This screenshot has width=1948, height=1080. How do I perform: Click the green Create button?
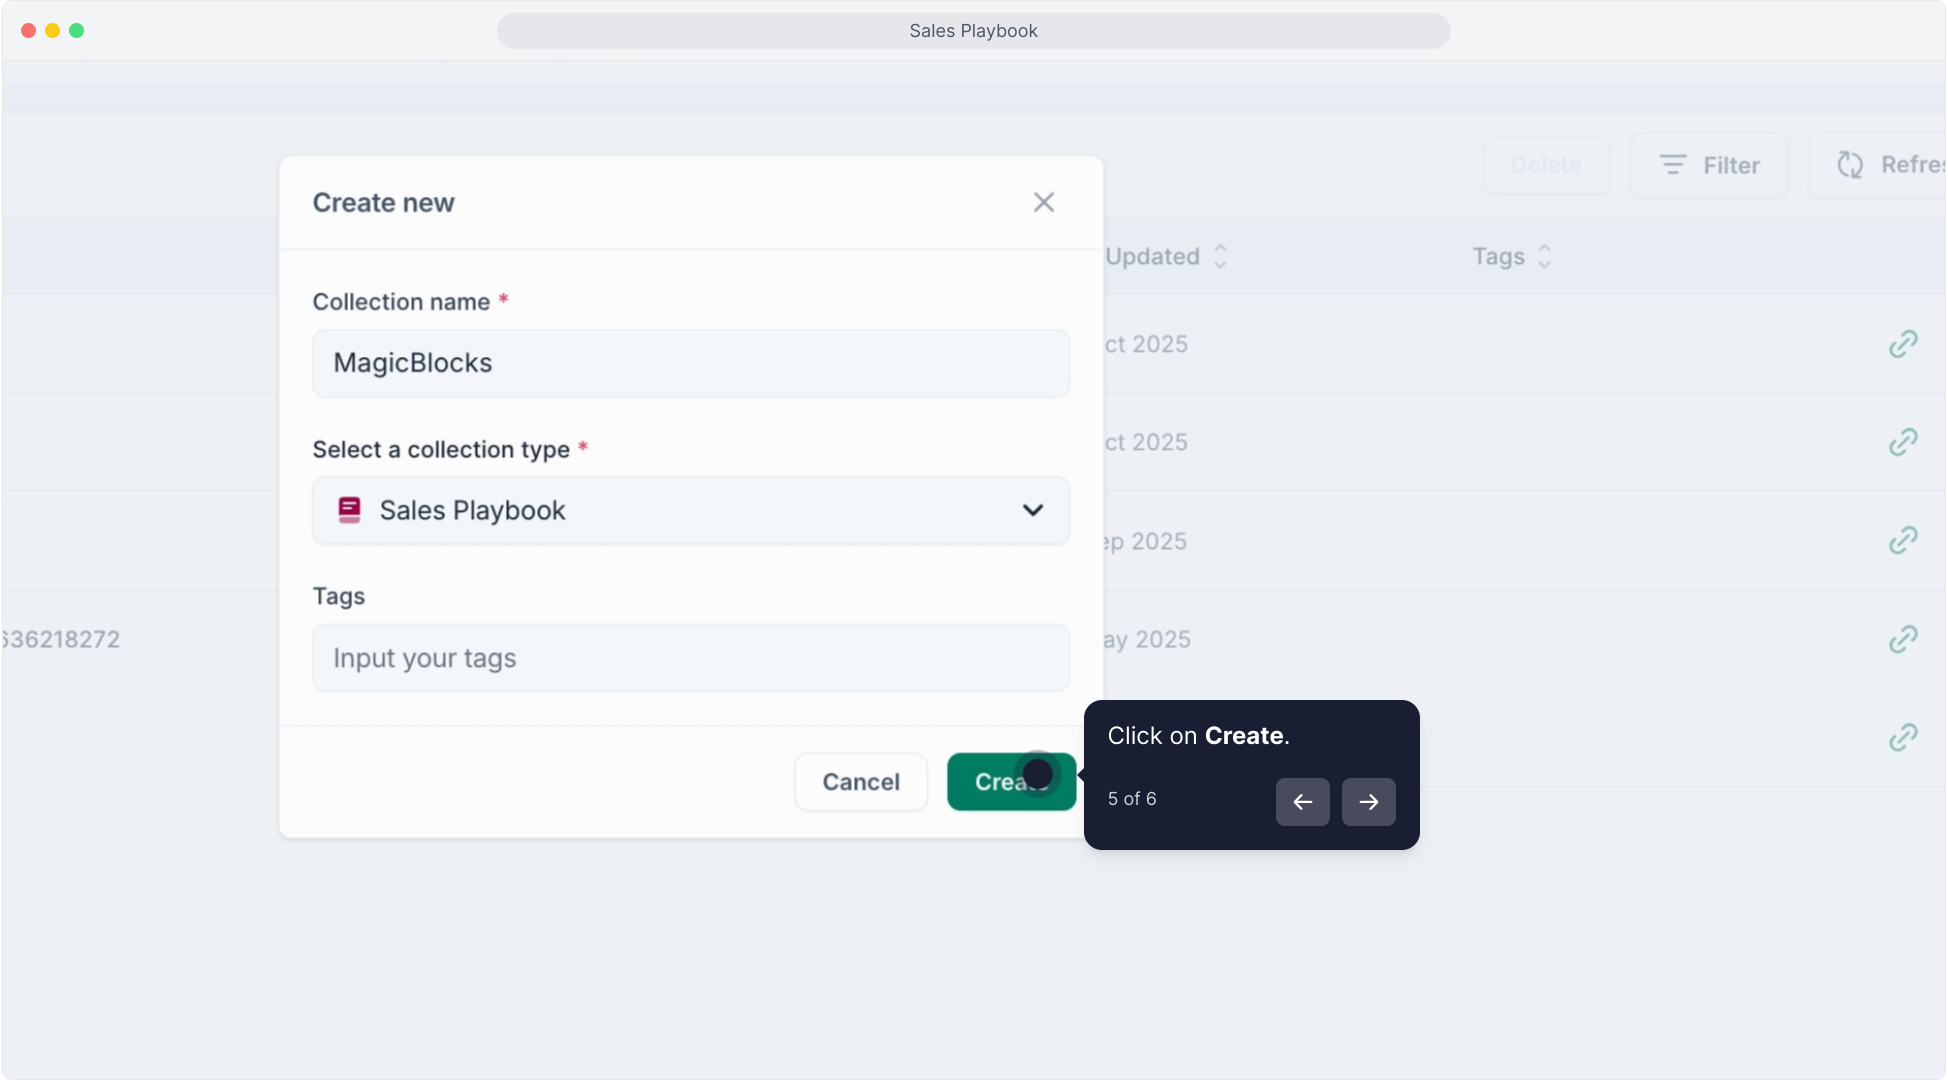click(x=1010, y=782)
